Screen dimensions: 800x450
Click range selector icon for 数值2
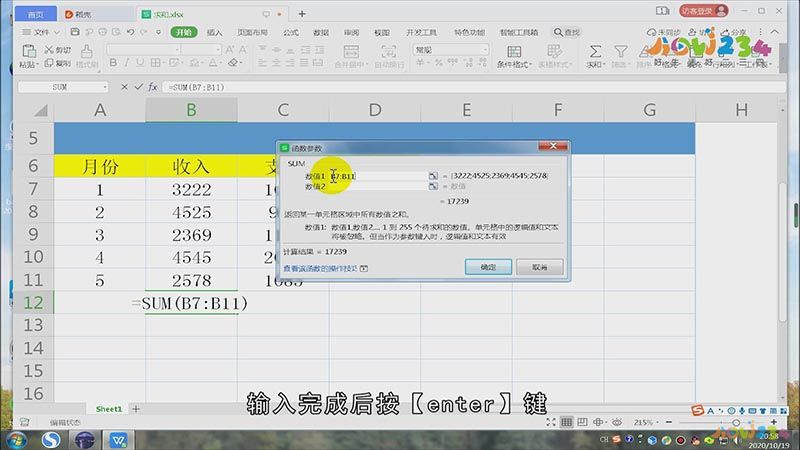pyautogui.click(x=433, y=186)
